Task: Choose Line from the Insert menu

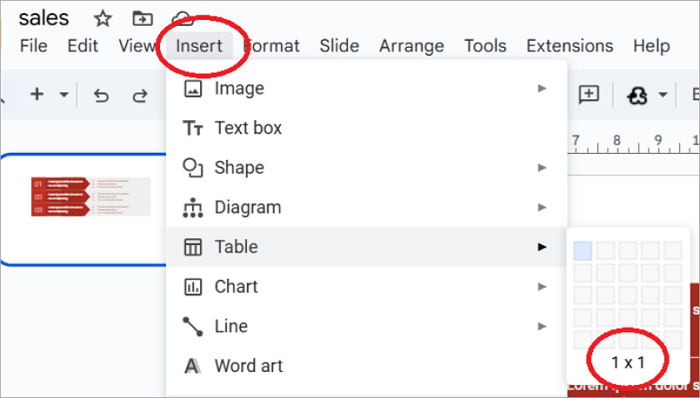Action: 366,326
